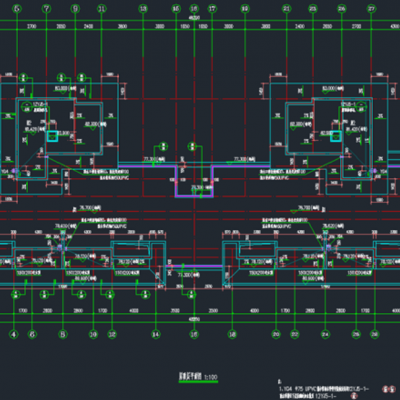Click the 4000 dimension between bottom axes 12 and 14

[134, 311]
